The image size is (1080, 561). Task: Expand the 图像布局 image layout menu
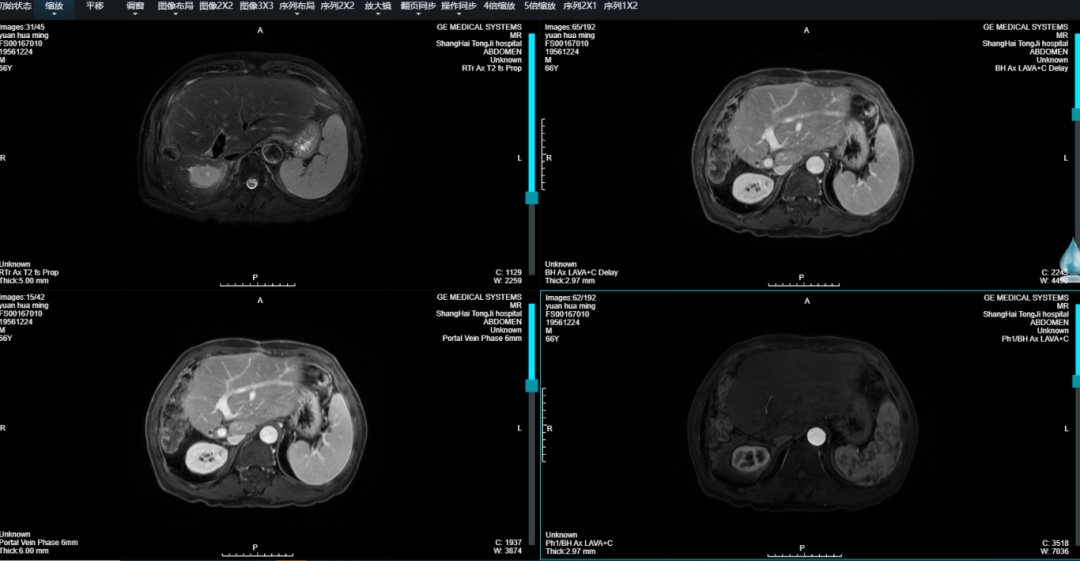pyautogui.click(x=175, y=6)
